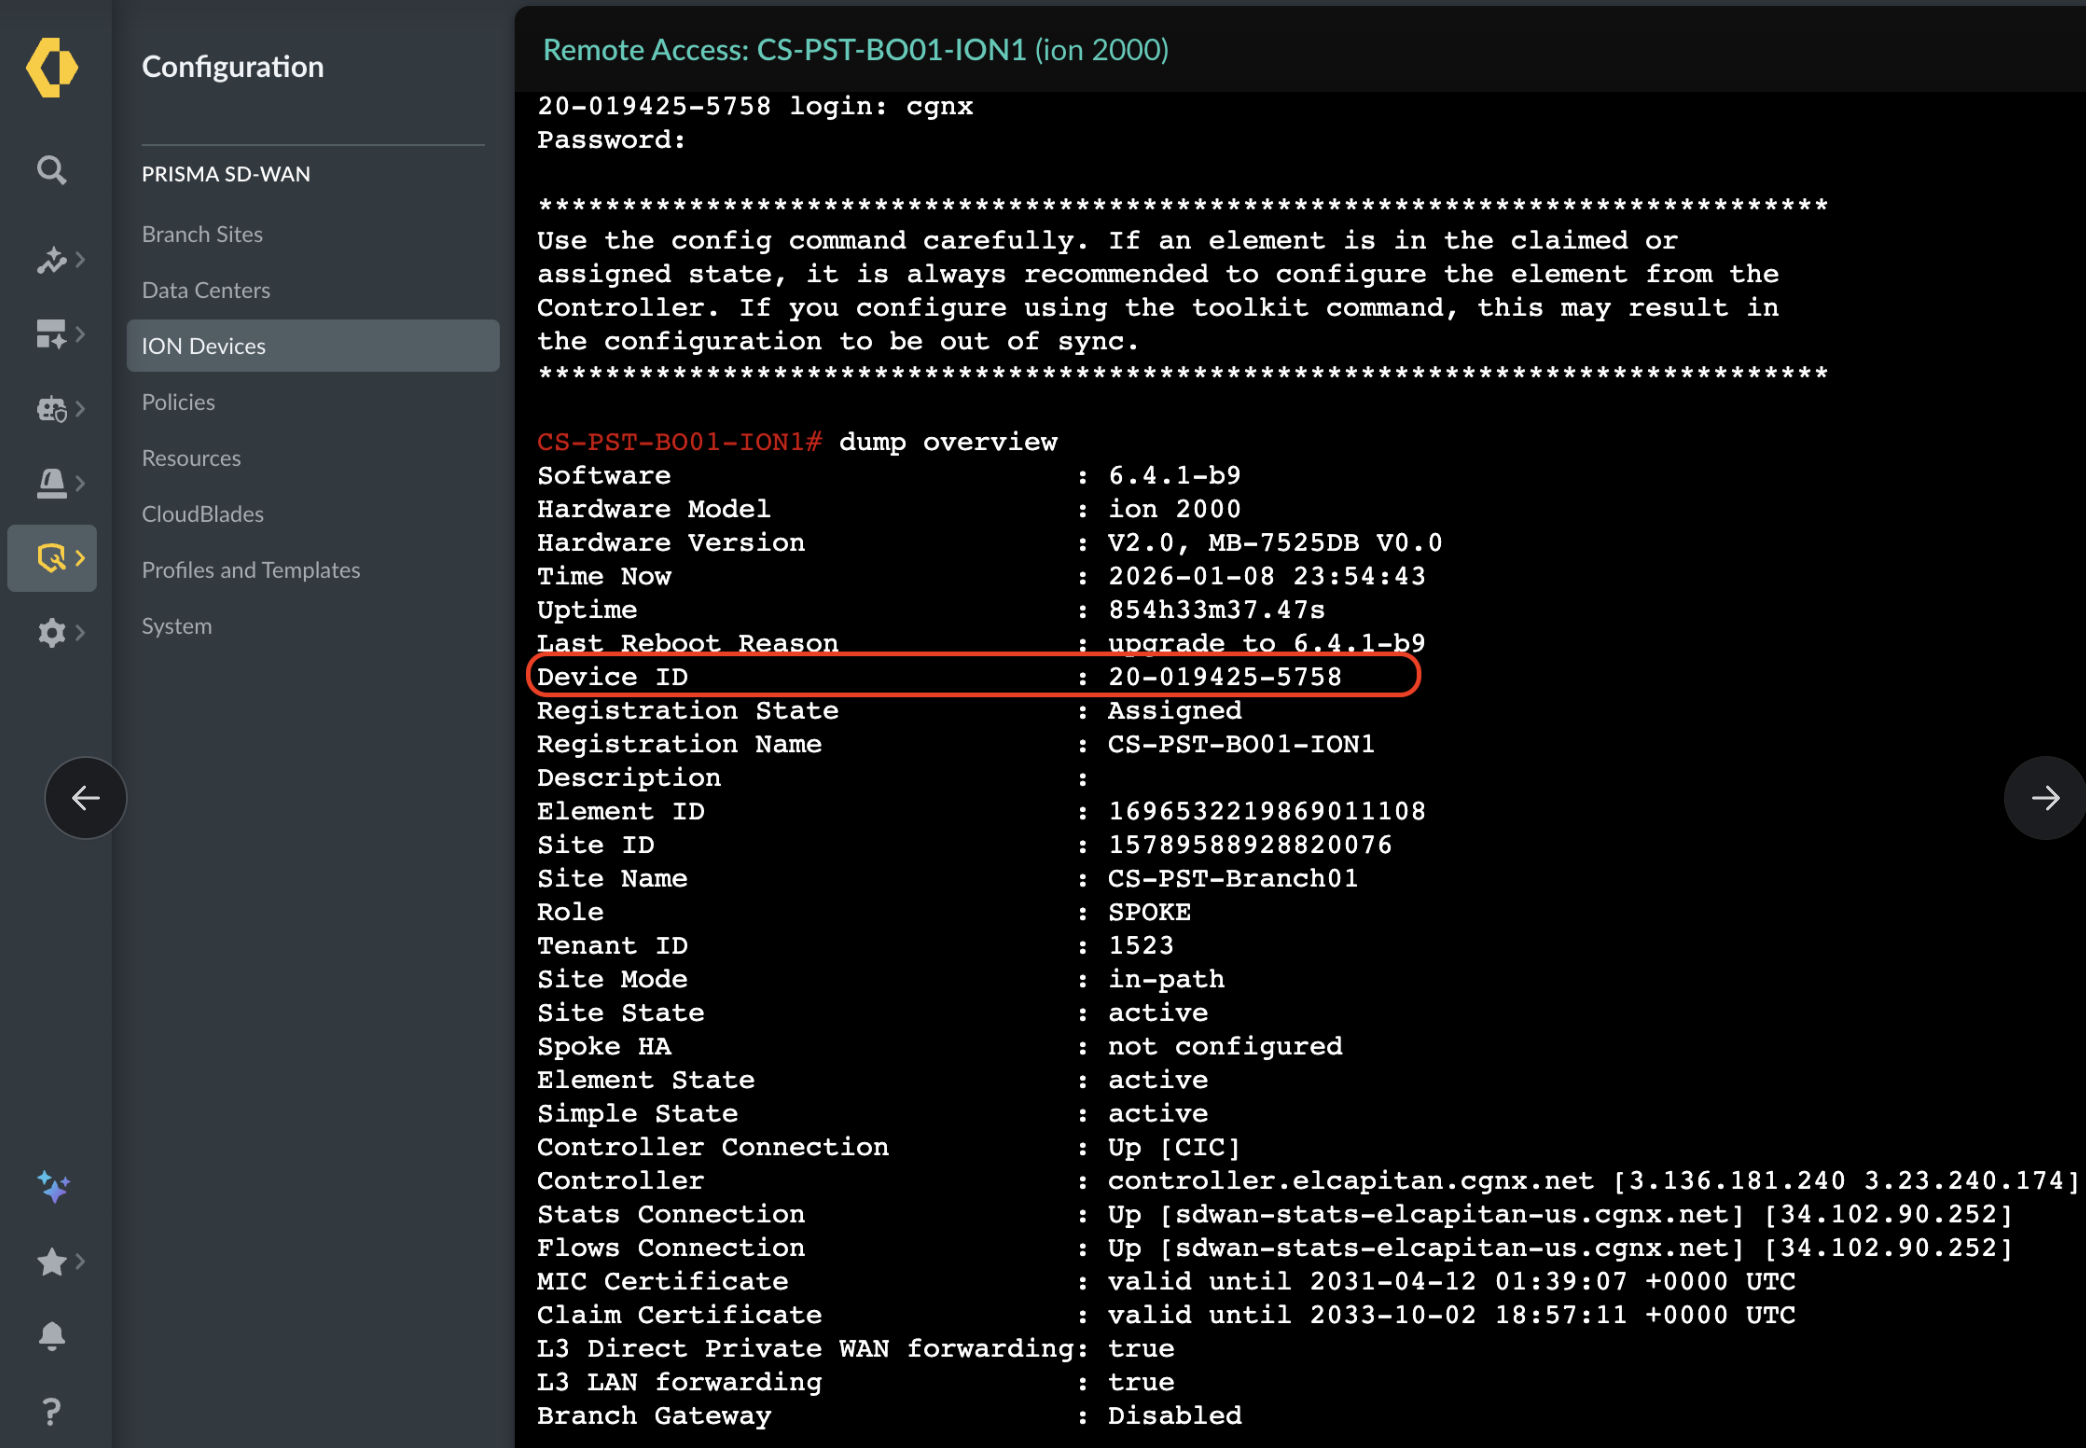Image resolution: width=2086 pixels, height=1448 pixels.
Task: Open Policies in Prisma SD-WAN menu
Action: coord(178,402)
